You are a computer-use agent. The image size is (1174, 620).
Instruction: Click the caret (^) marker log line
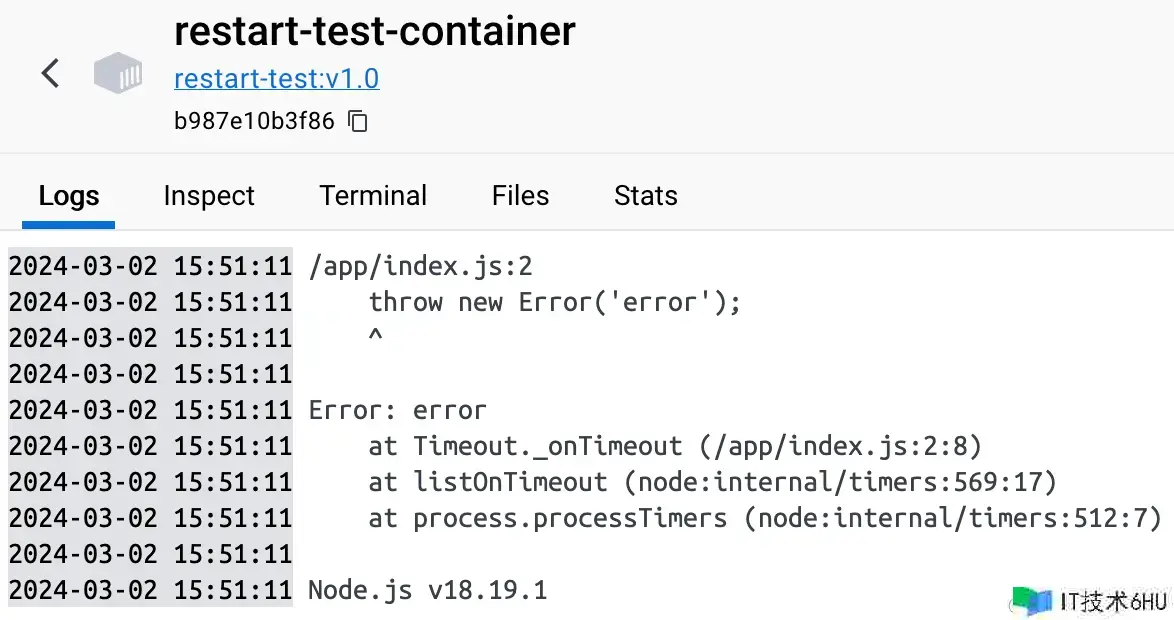pos(376,338)
